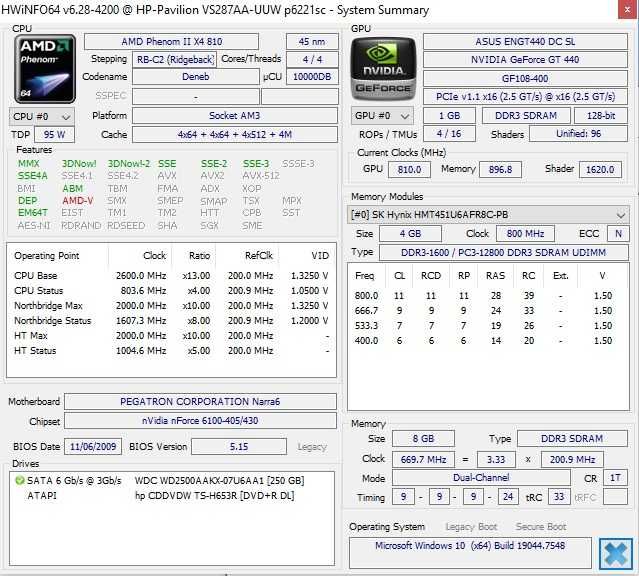Click the 128-bit bus width field
Screen dimensions: 639x576
[601, 115]
